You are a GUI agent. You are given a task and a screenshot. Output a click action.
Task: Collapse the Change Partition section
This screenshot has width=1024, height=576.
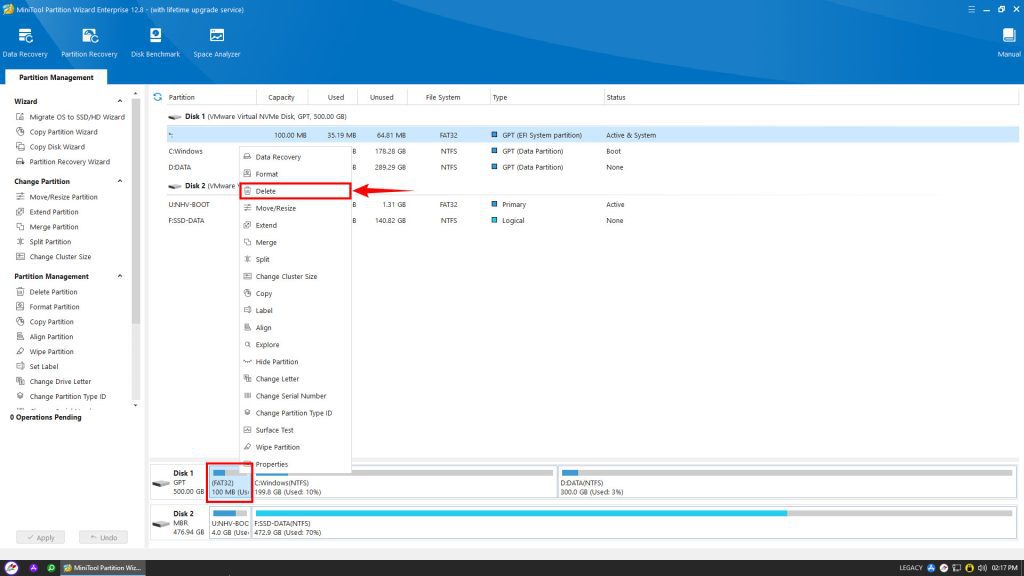point(120,181)
